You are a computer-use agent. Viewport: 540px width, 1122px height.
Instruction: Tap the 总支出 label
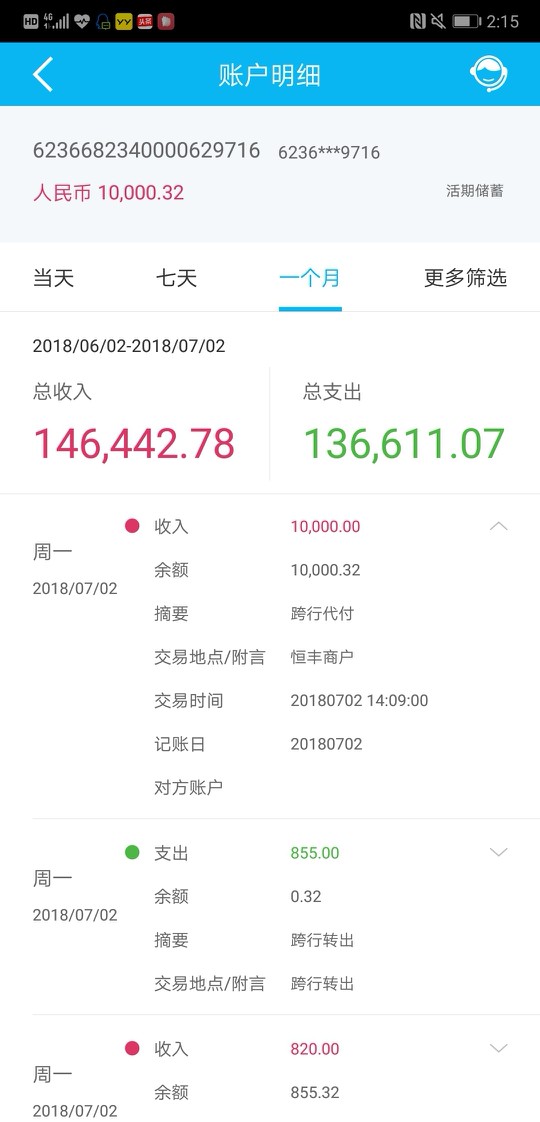coord(332,392)
